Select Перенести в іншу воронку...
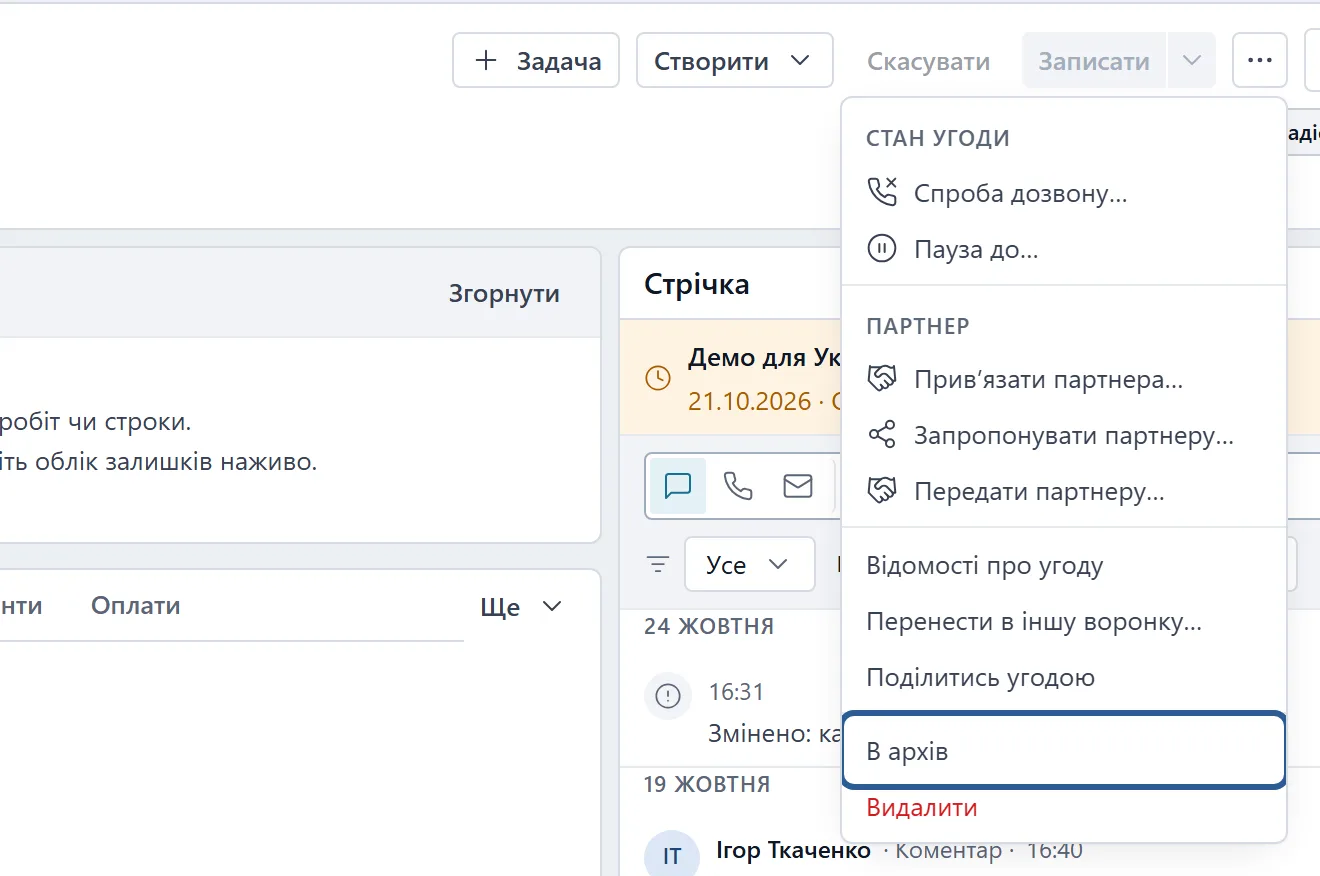 tap(1064, 622)
